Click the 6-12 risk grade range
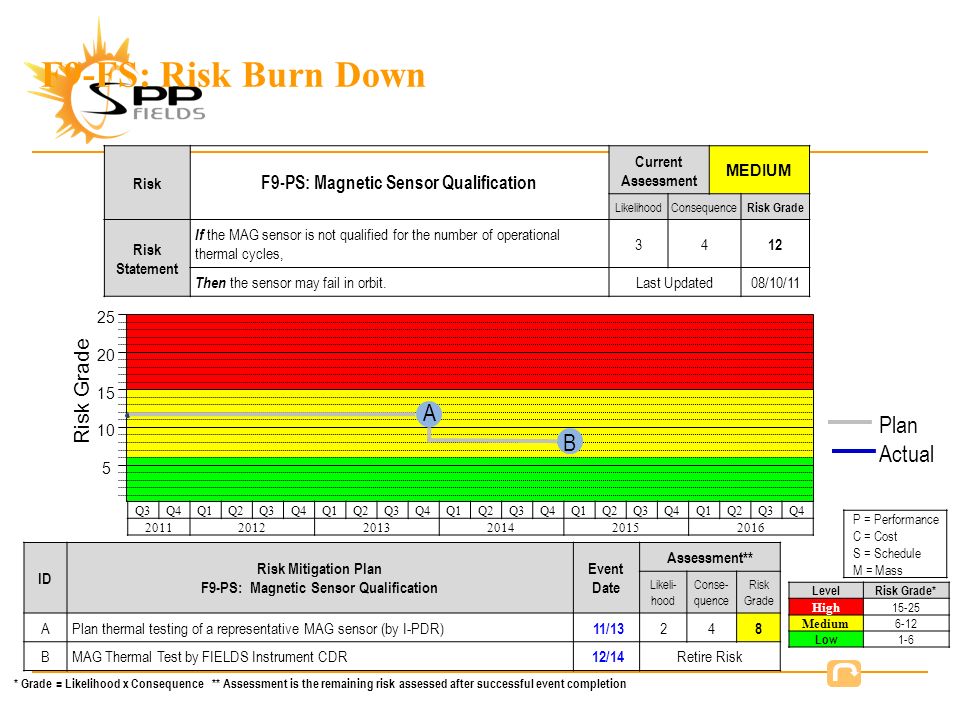This screenshot has height=720, width=960. (906, 623)
